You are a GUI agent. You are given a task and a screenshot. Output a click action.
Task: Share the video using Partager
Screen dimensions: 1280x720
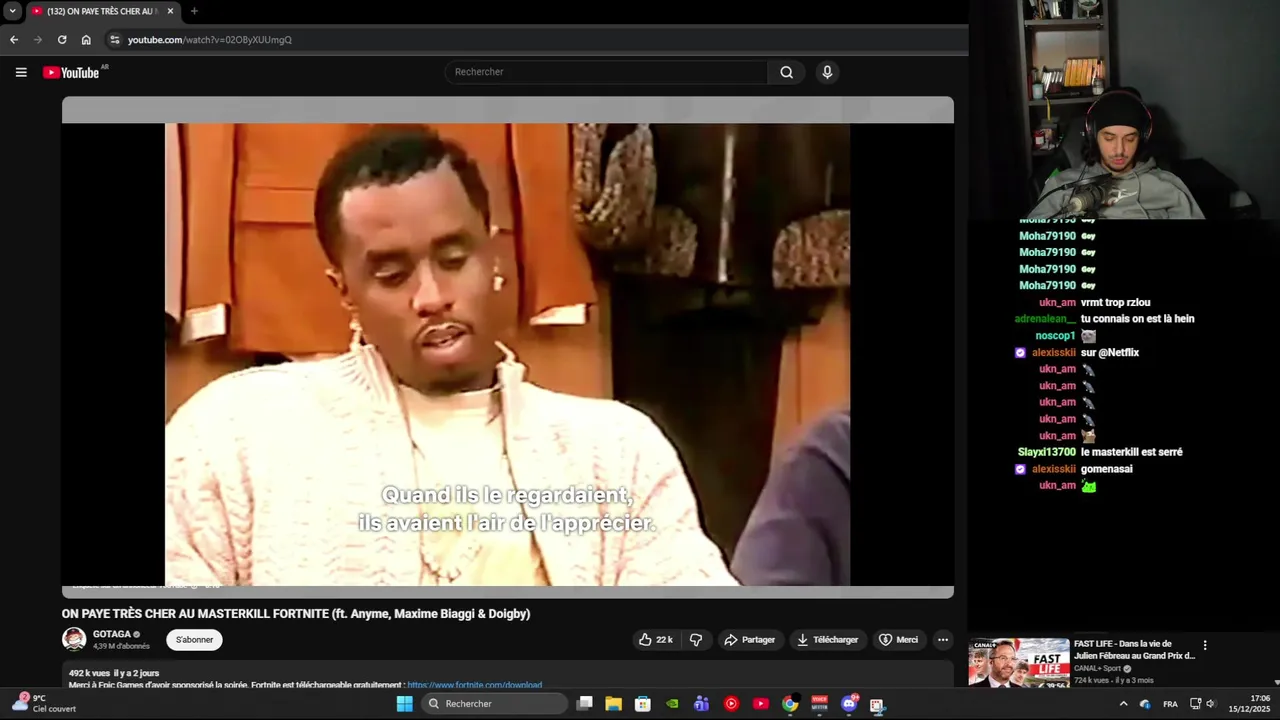tap(750, 640)
